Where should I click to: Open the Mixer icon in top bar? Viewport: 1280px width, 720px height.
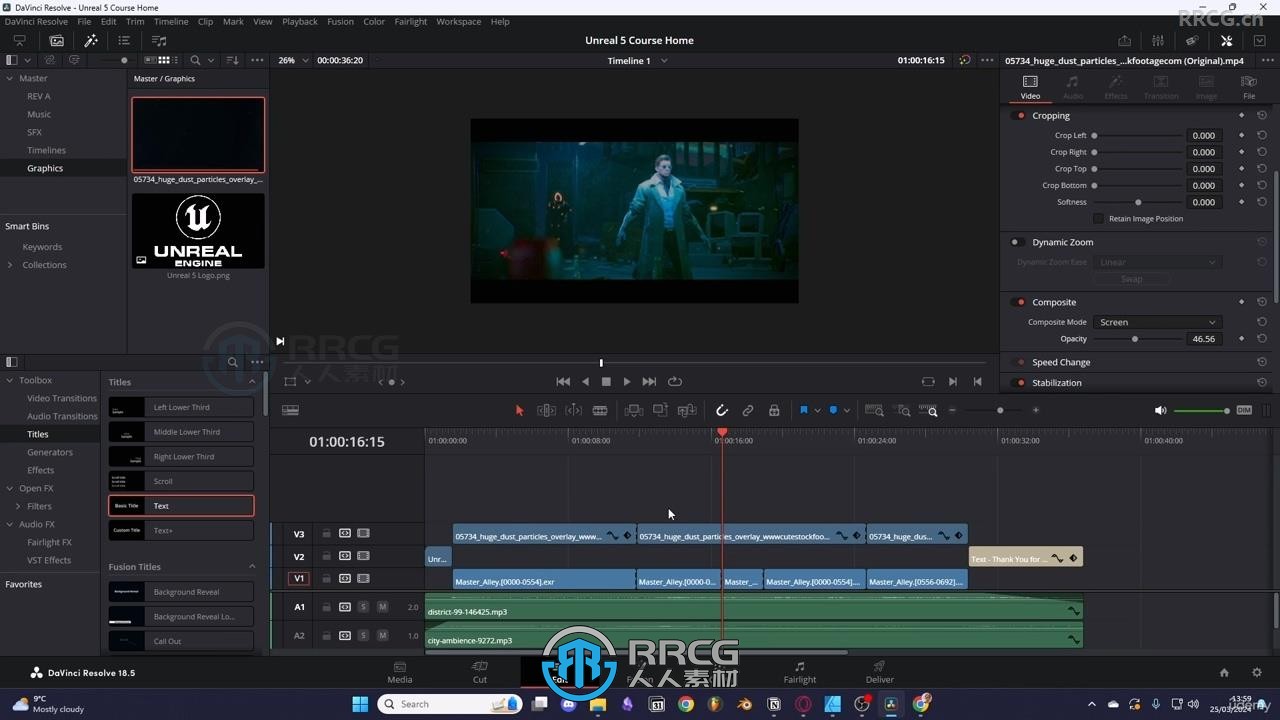pos(1158,40)
